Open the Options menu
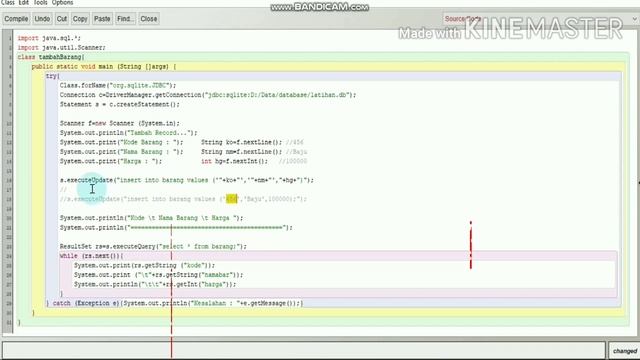Image resolution: width=640 pixels, height=360 pixels. click(x=62, y=2)
